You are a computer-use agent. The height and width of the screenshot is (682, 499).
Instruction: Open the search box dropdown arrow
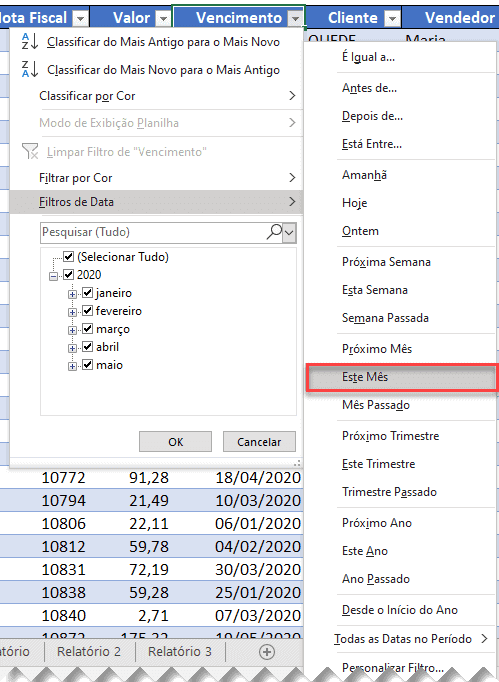(x=289, y=232)
